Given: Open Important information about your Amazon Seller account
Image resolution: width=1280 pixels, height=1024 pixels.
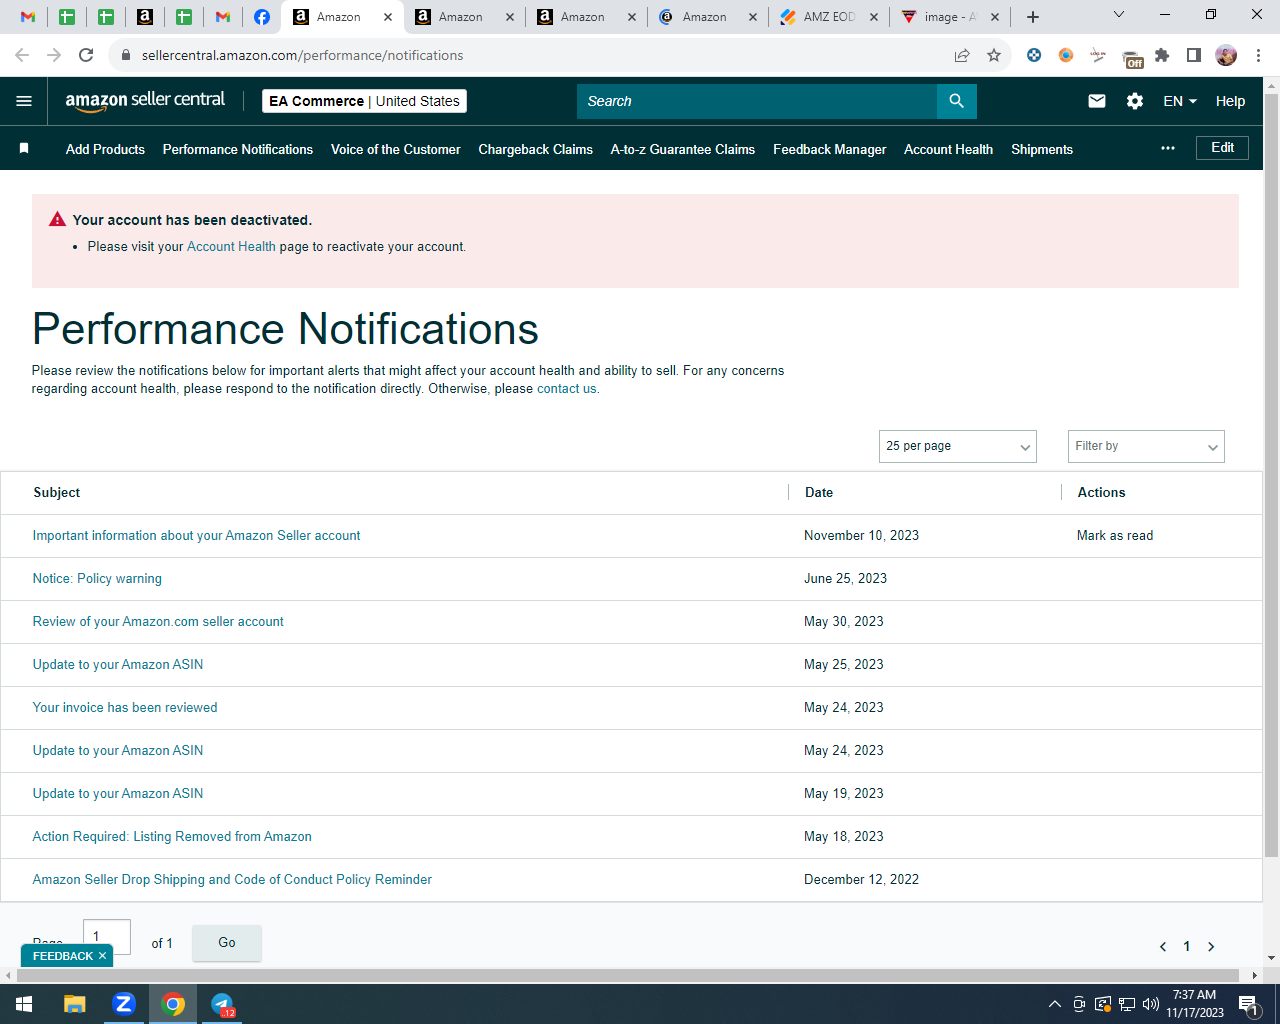Looking at the screenshot, I should click(196, 536).
